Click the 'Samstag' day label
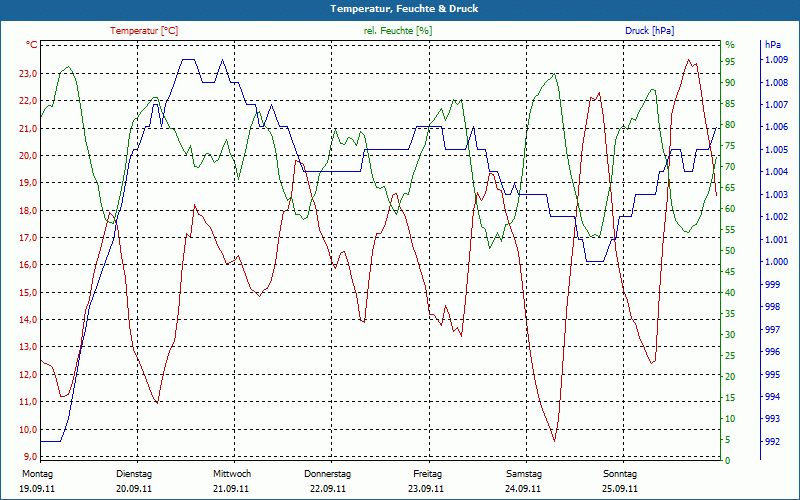The width and height of the screenshot is (800, 500). [523, 474]
